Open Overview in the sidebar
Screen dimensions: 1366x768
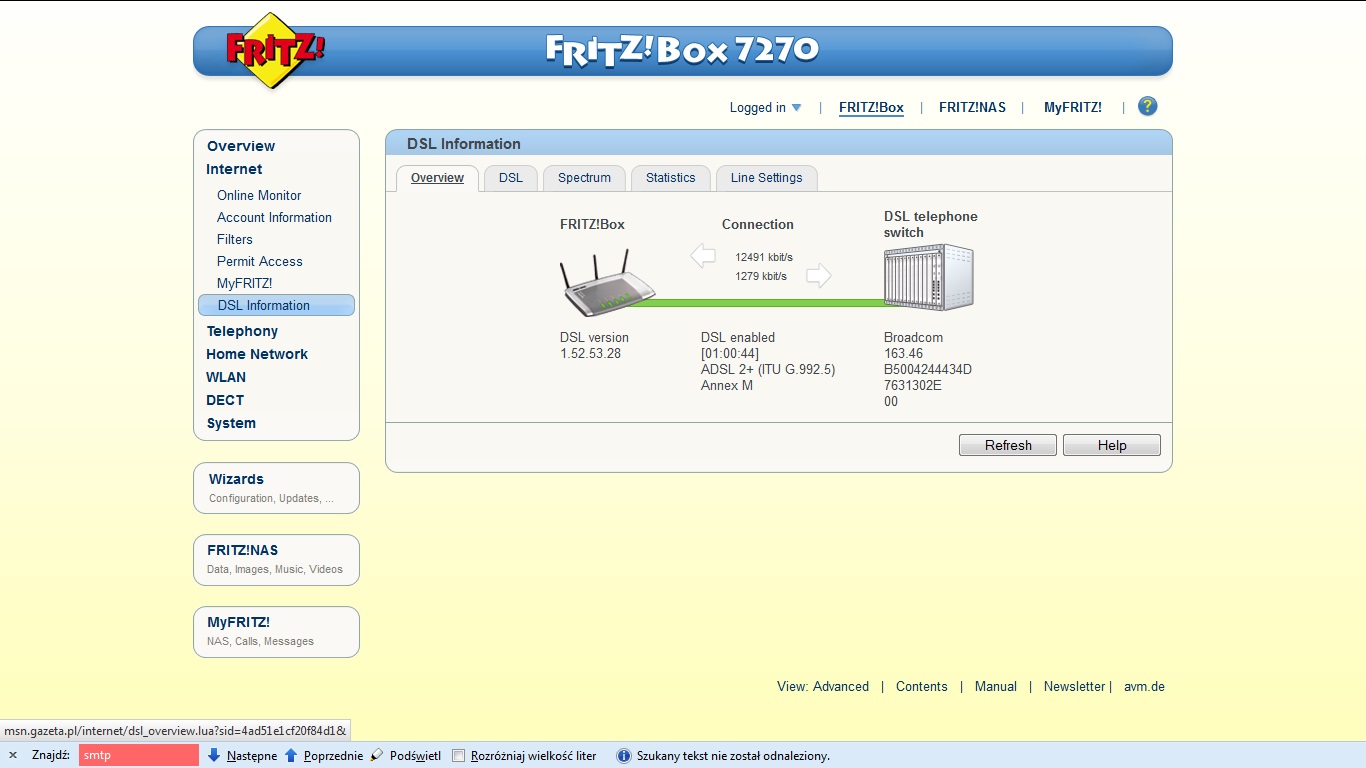click(241, 146)
